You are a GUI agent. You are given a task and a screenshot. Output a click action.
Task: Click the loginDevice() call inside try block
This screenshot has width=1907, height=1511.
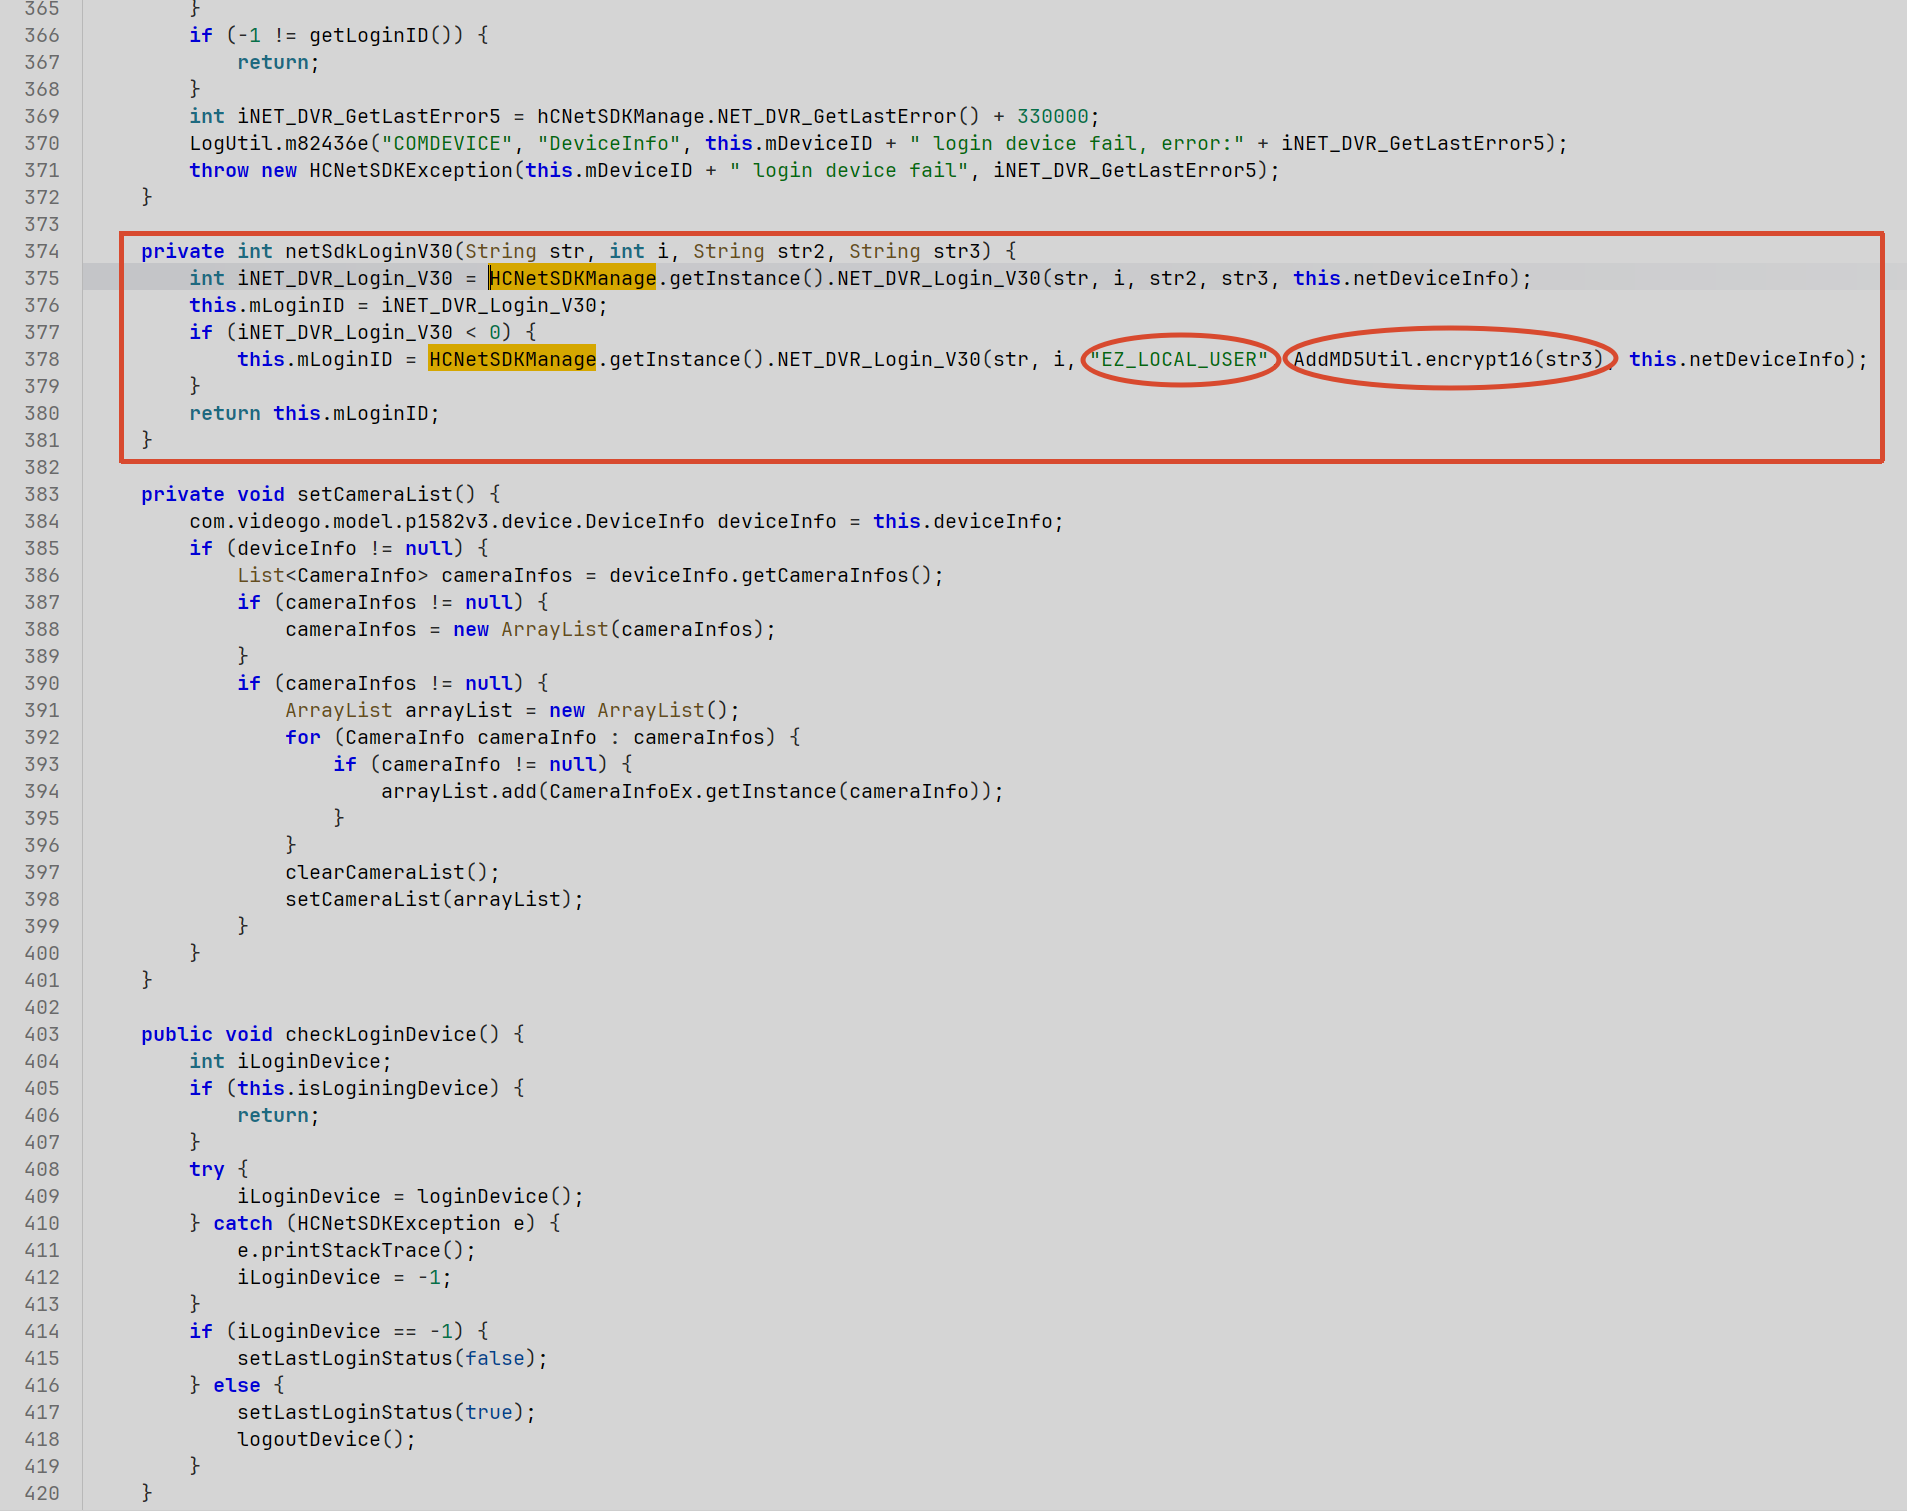click(495, 1196)
